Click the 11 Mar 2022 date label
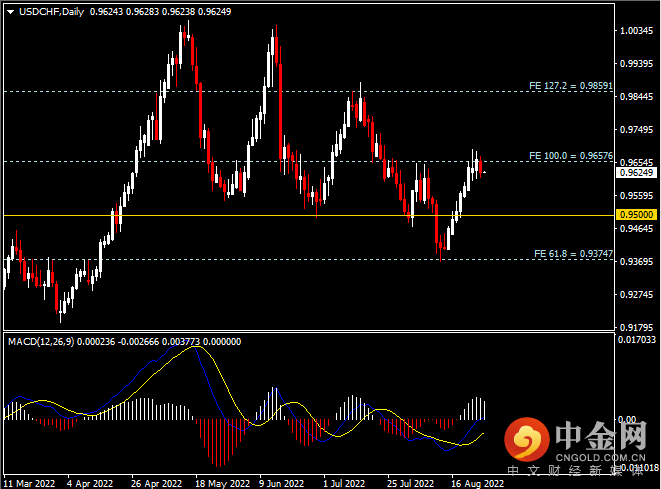This screenshot has width=661, height=489. pos(29,484)
